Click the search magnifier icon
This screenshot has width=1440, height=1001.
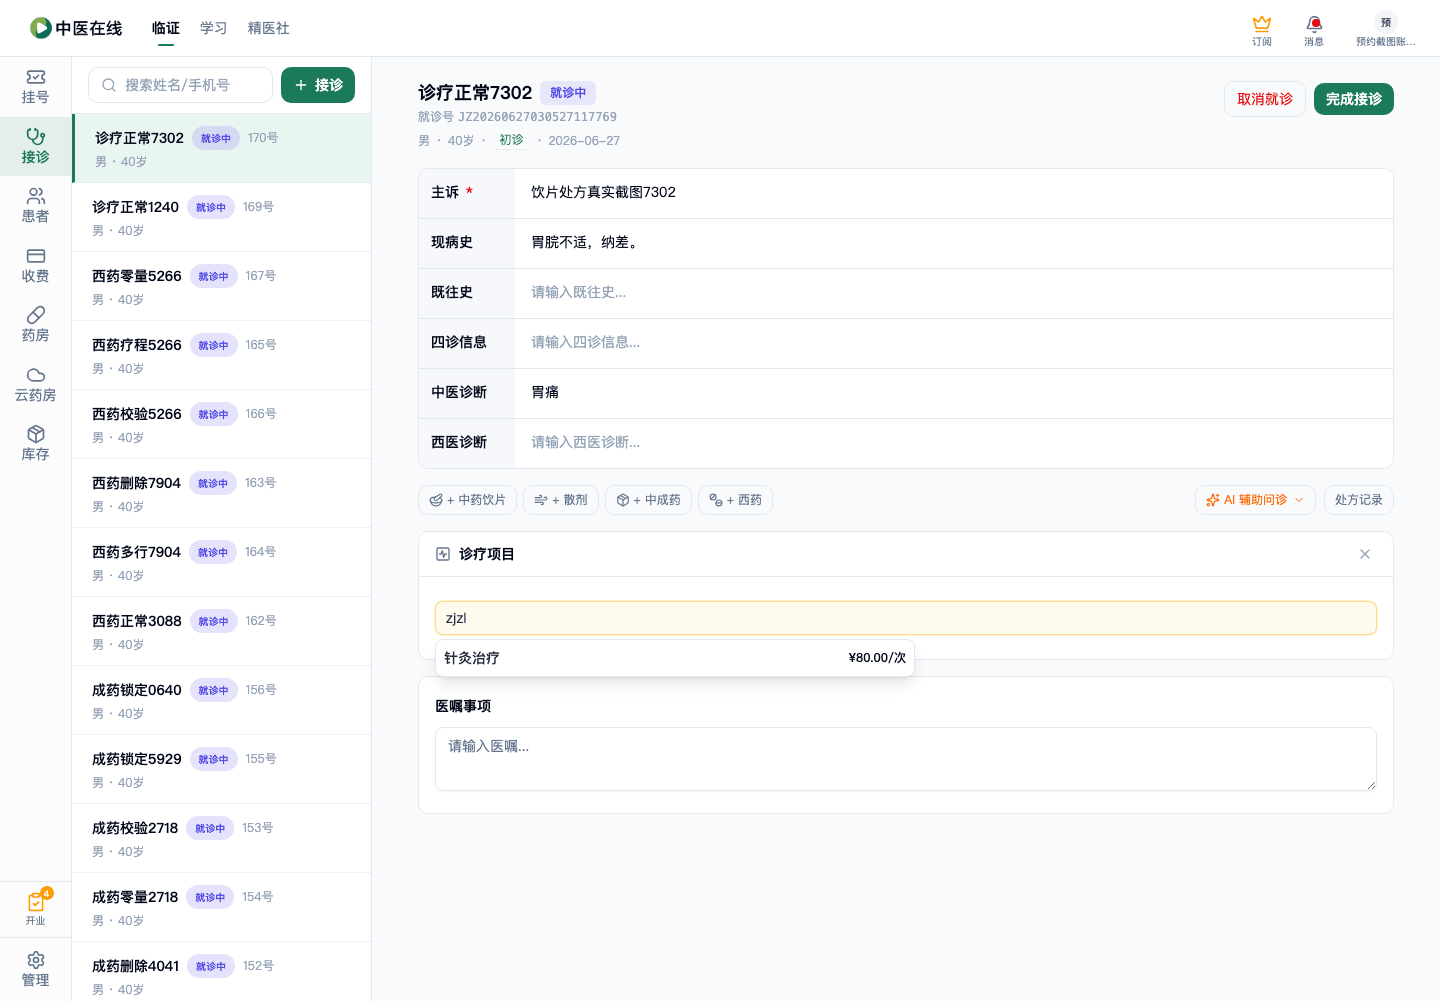tap(109, 85)
